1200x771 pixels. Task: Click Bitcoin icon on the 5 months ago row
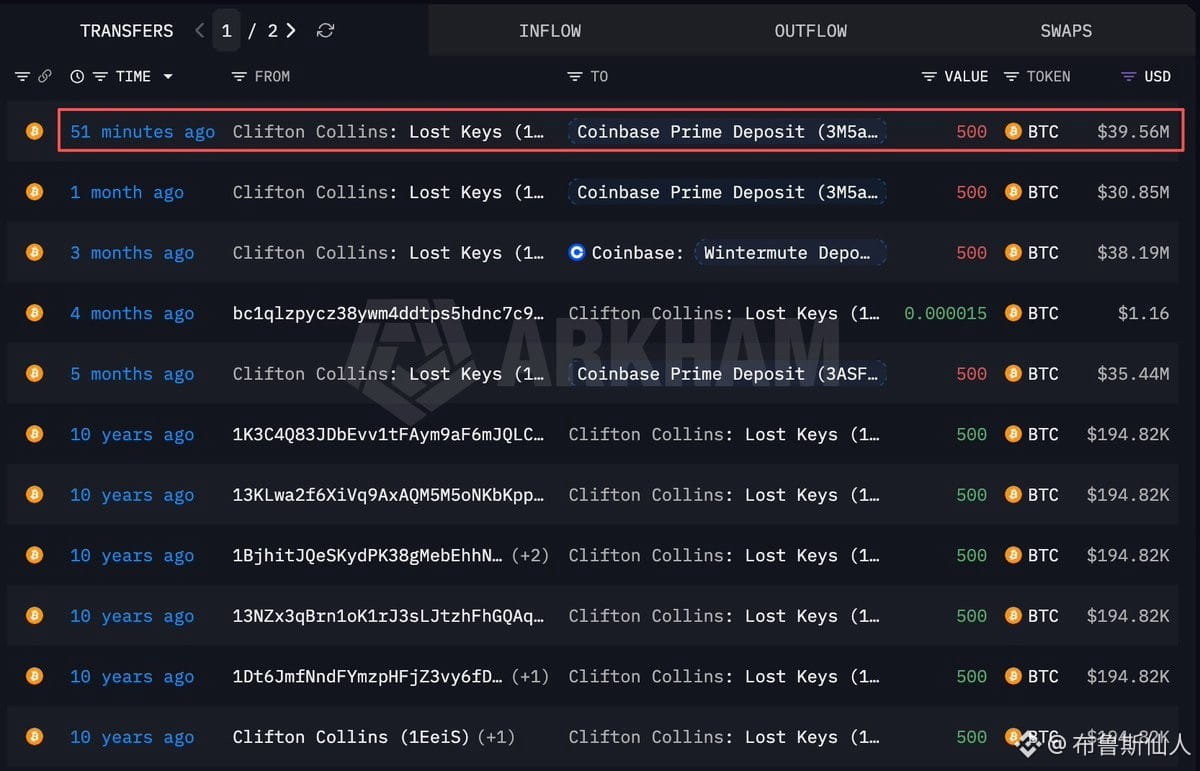35,373
